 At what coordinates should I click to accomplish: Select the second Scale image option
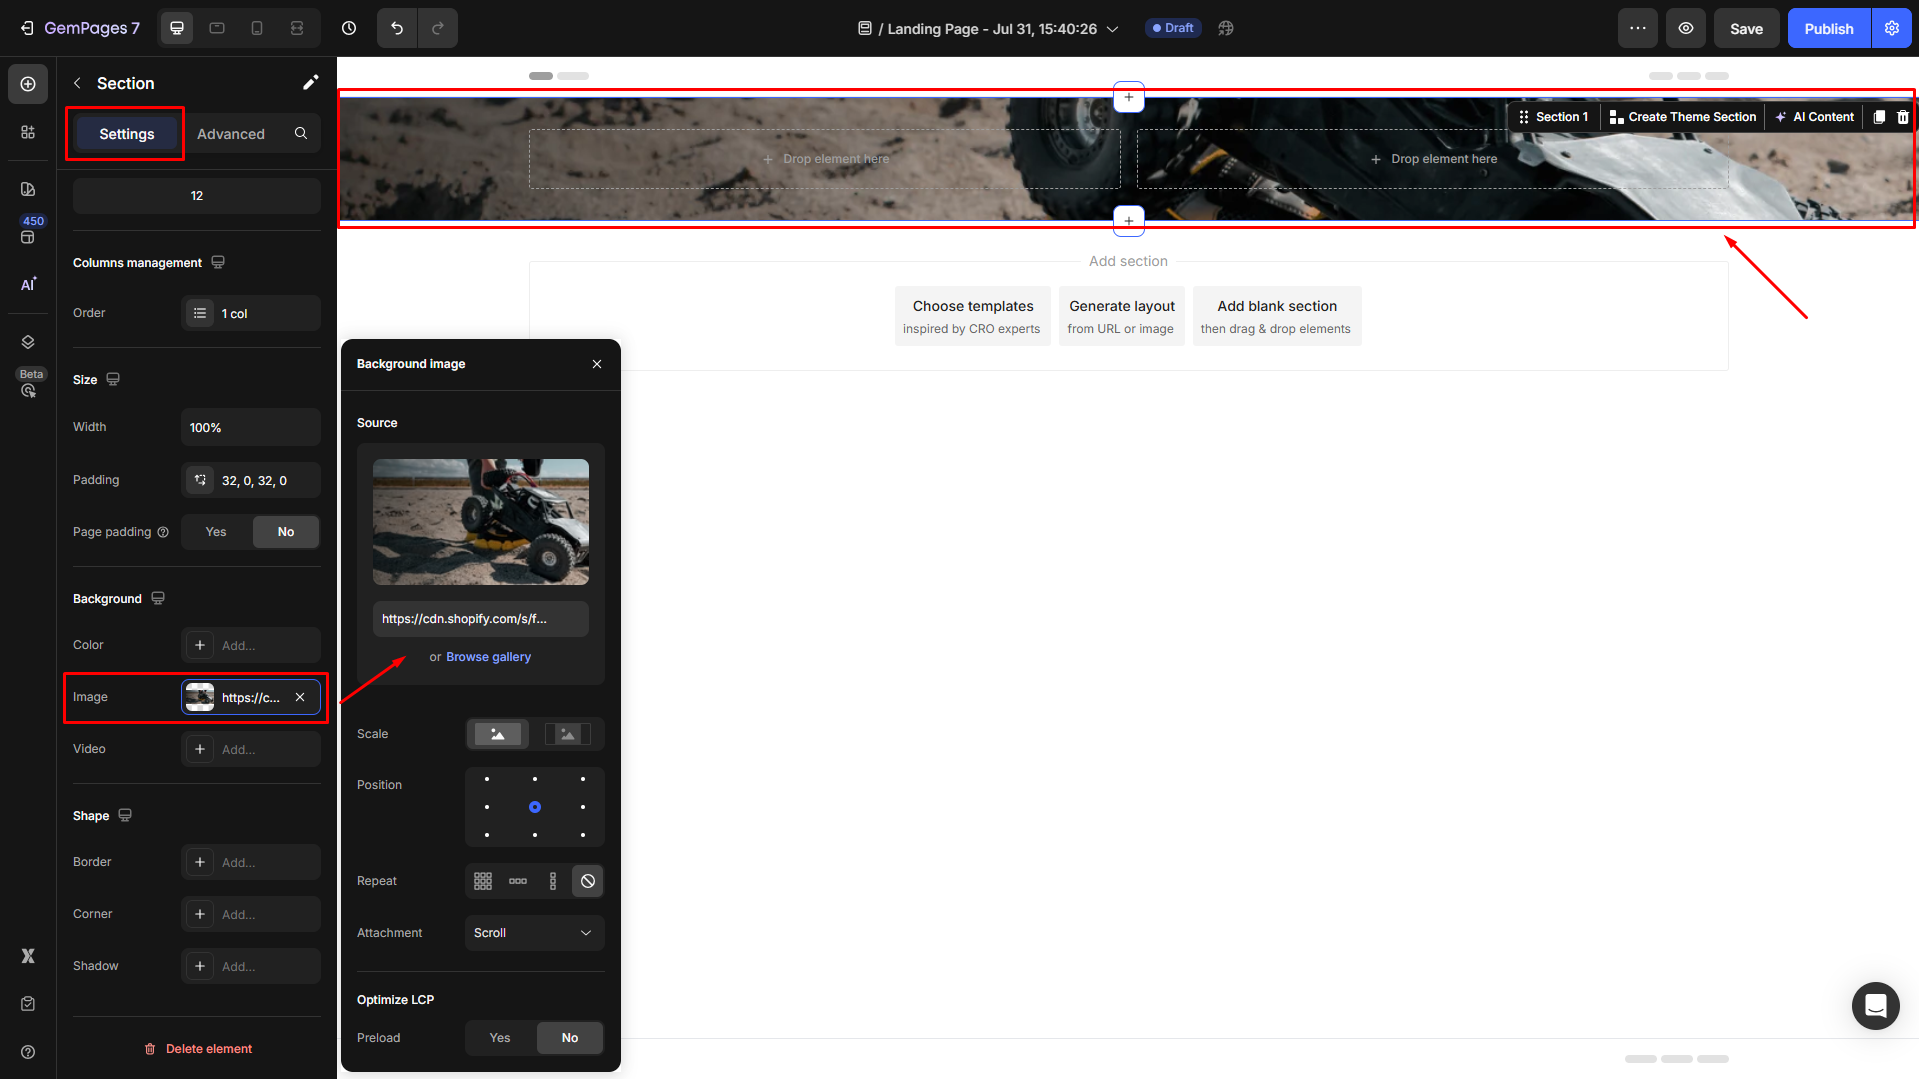click(x=568, y=734)
